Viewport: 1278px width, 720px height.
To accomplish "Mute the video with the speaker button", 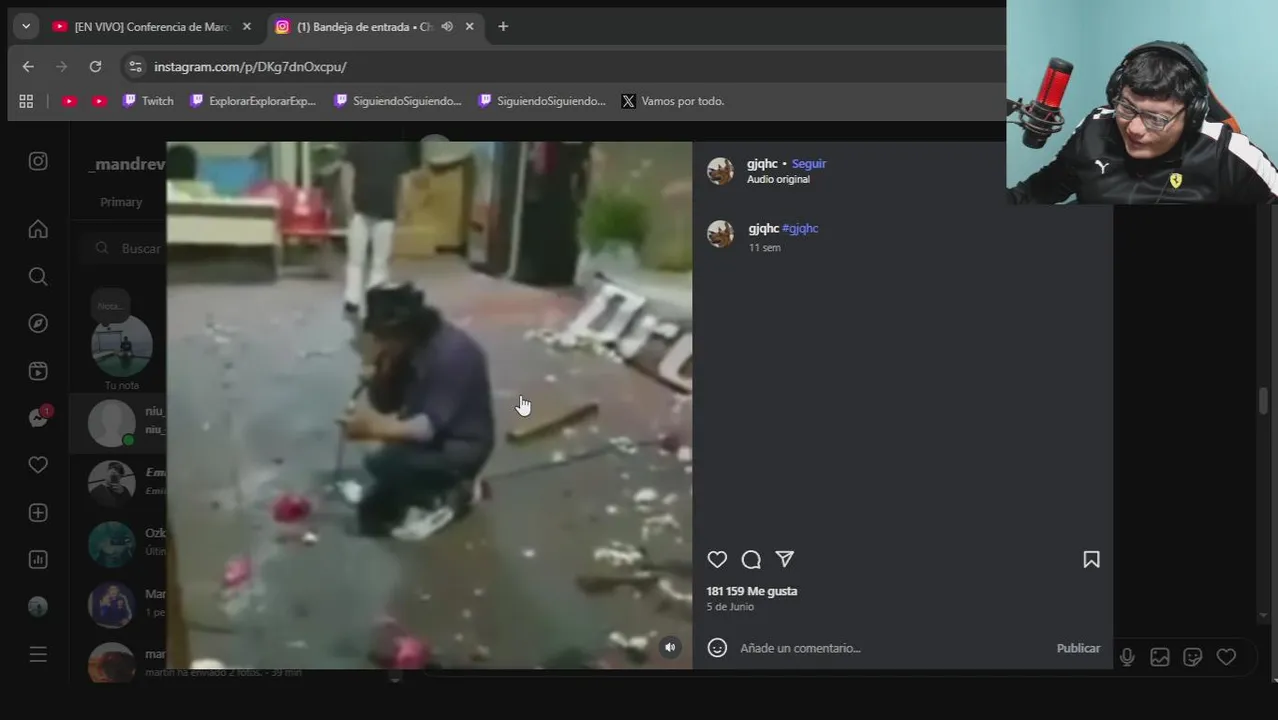I will click(x=670, y=647).
